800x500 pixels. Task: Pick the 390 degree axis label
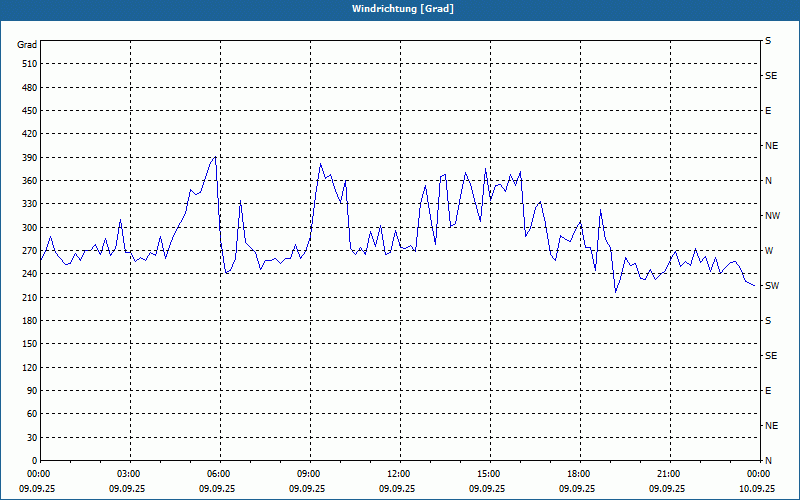pyautogui.click(x=30, y=157)
